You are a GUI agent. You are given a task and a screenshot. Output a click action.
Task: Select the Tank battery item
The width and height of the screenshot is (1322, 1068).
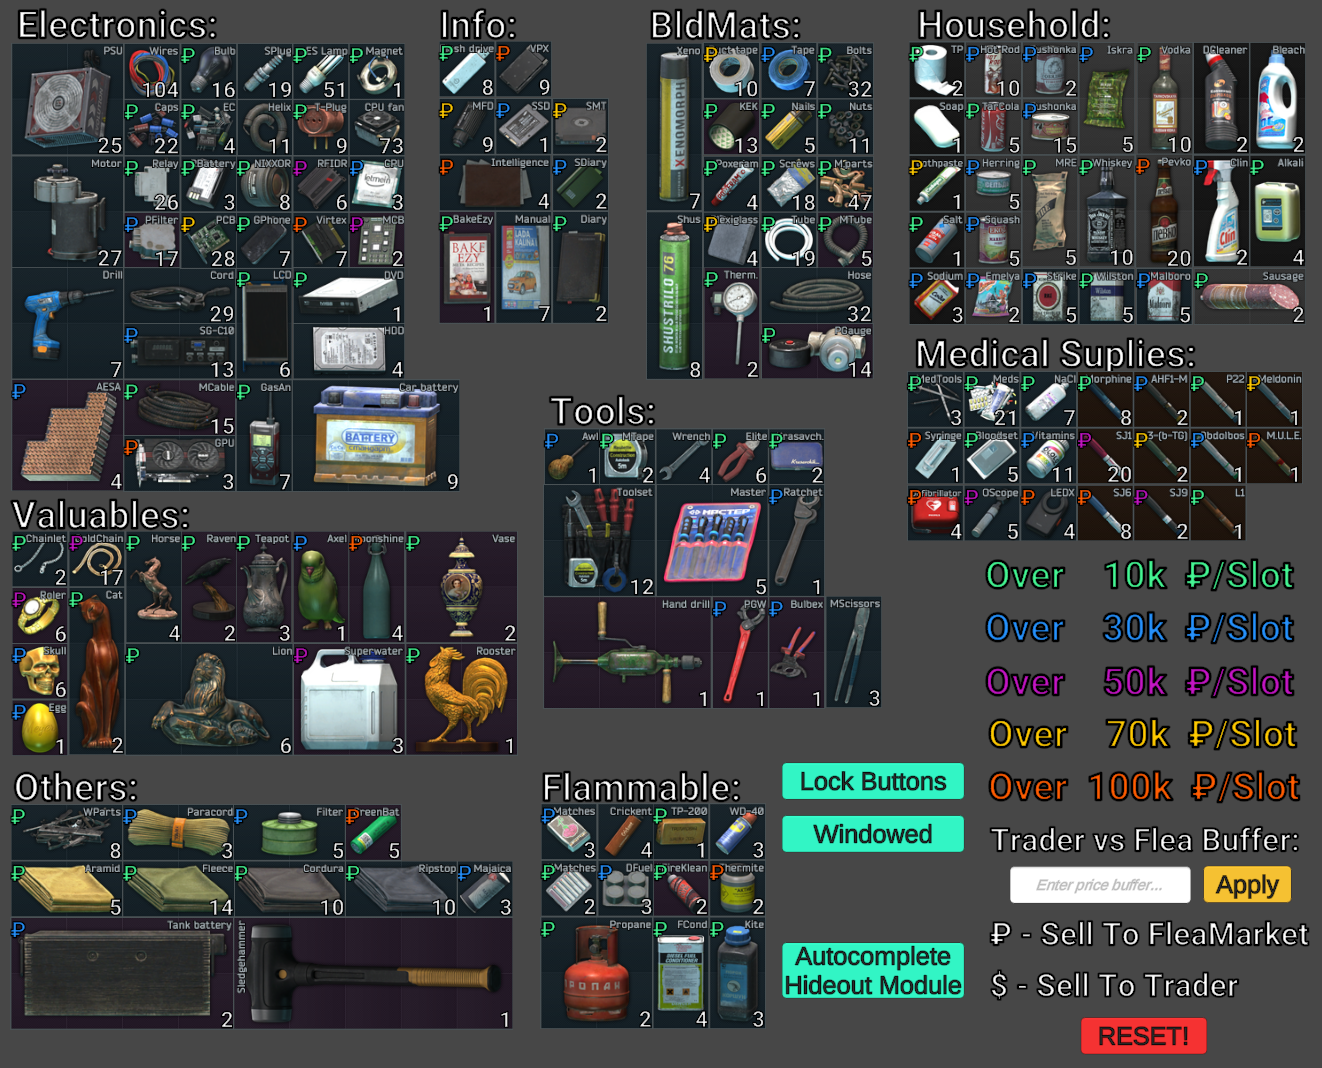click(x=124, y=974)
